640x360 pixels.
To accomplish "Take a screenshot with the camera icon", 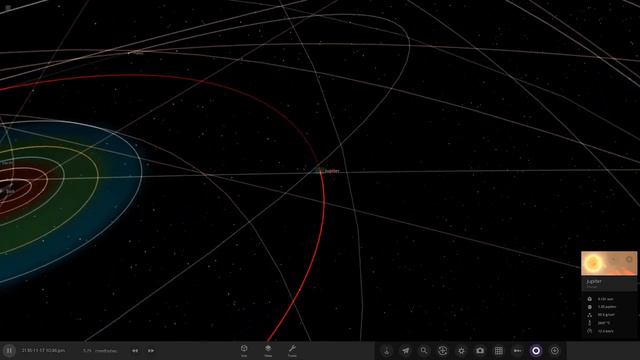I will [480, 351].
